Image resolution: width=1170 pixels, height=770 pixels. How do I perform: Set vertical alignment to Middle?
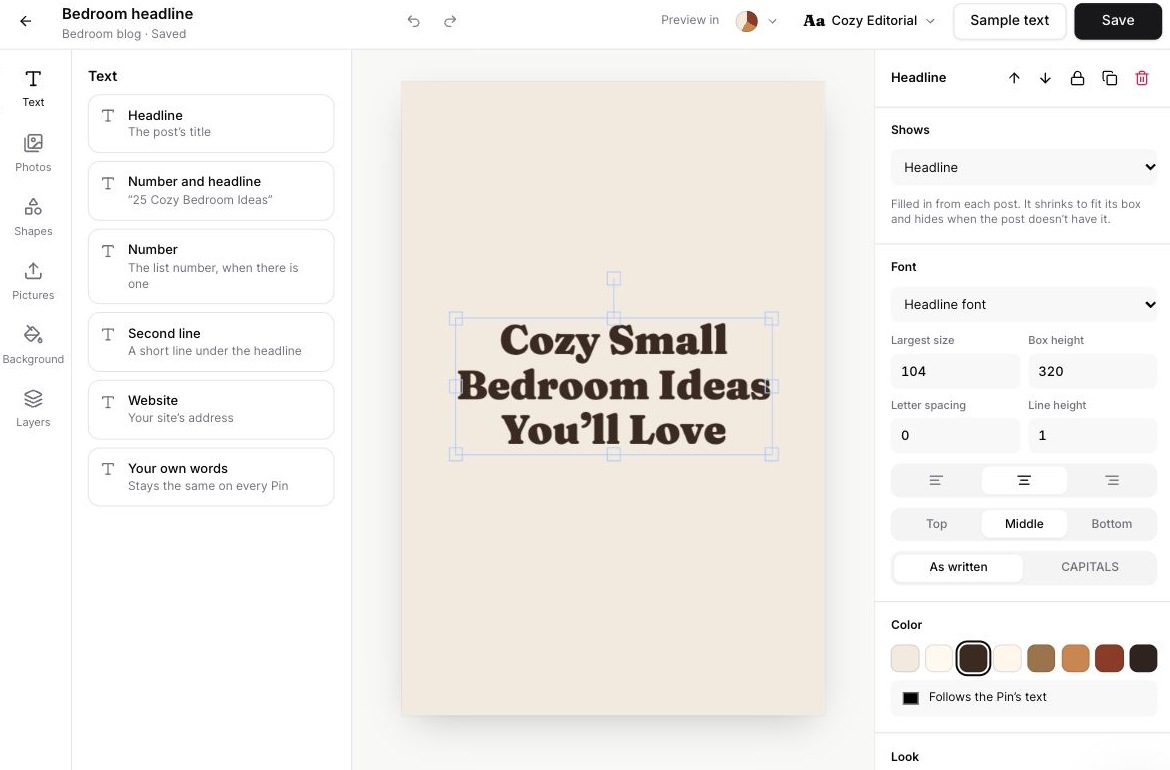(x=1024, y=524)
